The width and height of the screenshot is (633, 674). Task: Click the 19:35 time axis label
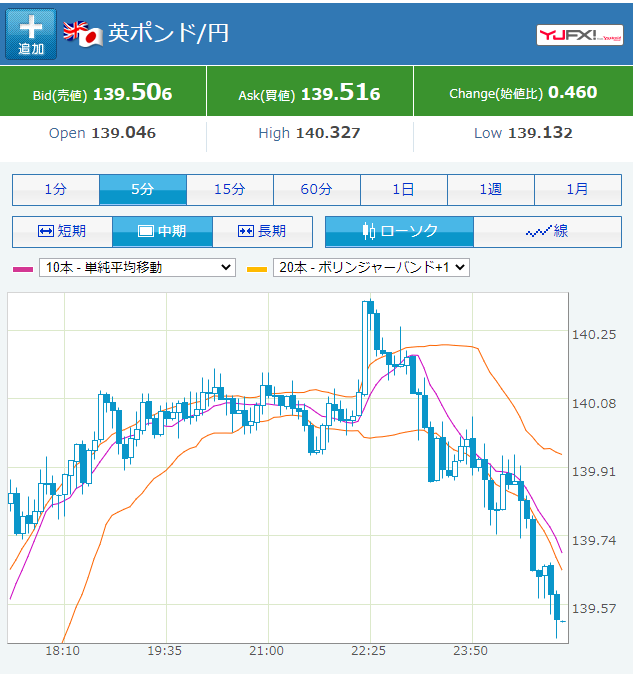click(x=165, y=651)
